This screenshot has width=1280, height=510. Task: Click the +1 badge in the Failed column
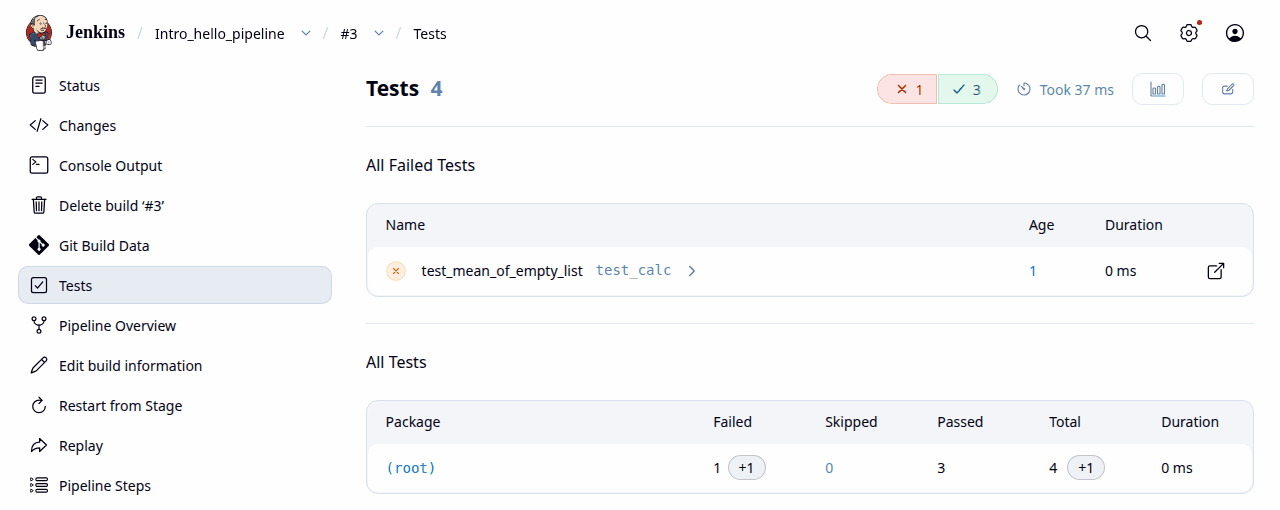747,467
